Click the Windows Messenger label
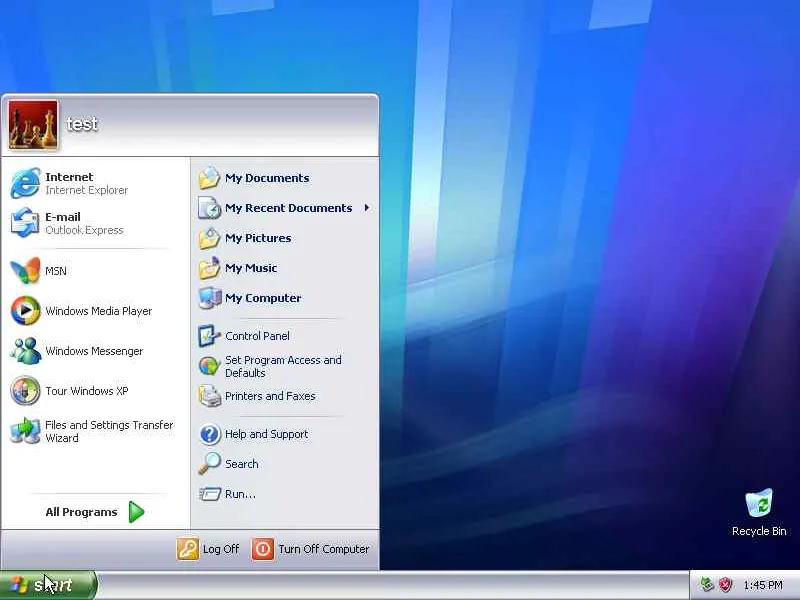Image resolution: width=800 pixels, height=600 pixels. 94,351
